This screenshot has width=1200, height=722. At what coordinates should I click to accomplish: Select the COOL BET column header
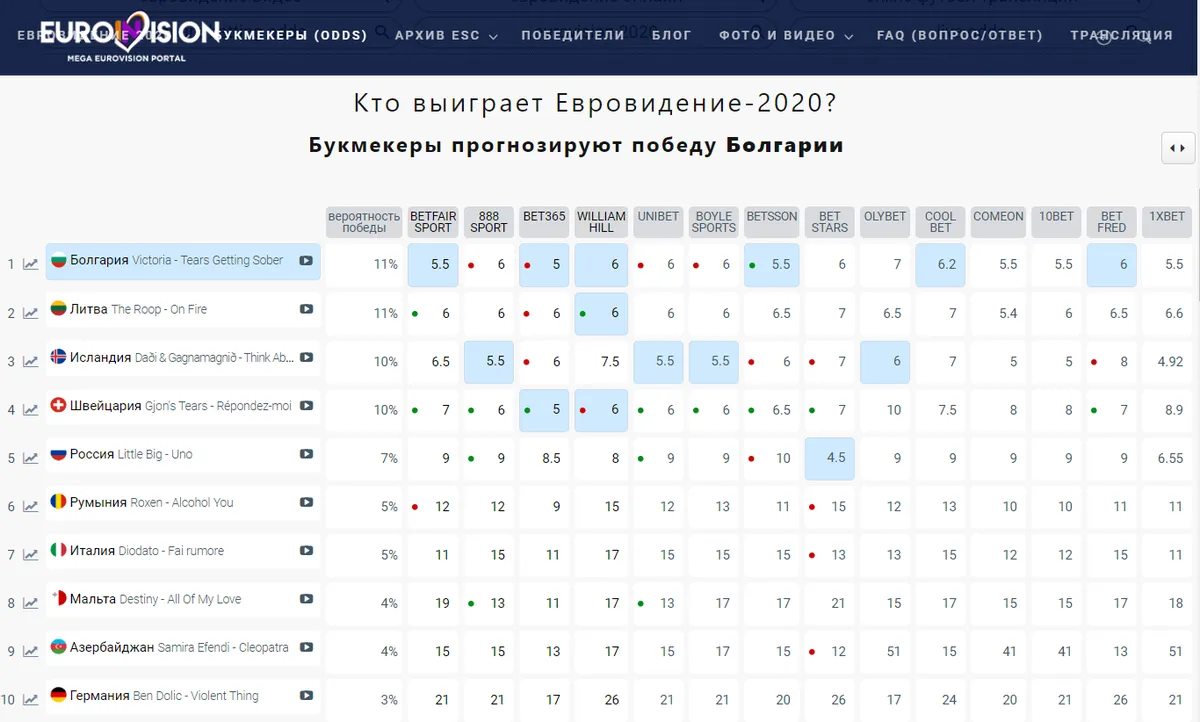pos(940,222)
